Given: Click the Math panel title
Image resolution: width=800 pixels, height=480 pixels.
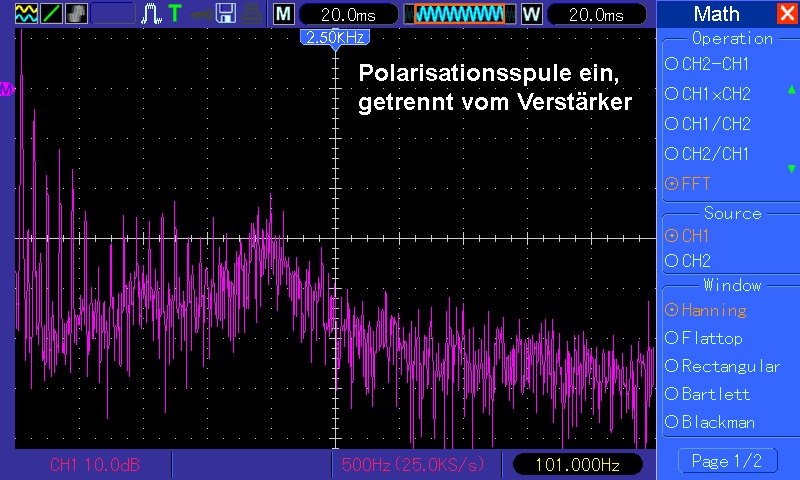Looking at the screenshot, I should pyautogui.click(x=716, y=14).
